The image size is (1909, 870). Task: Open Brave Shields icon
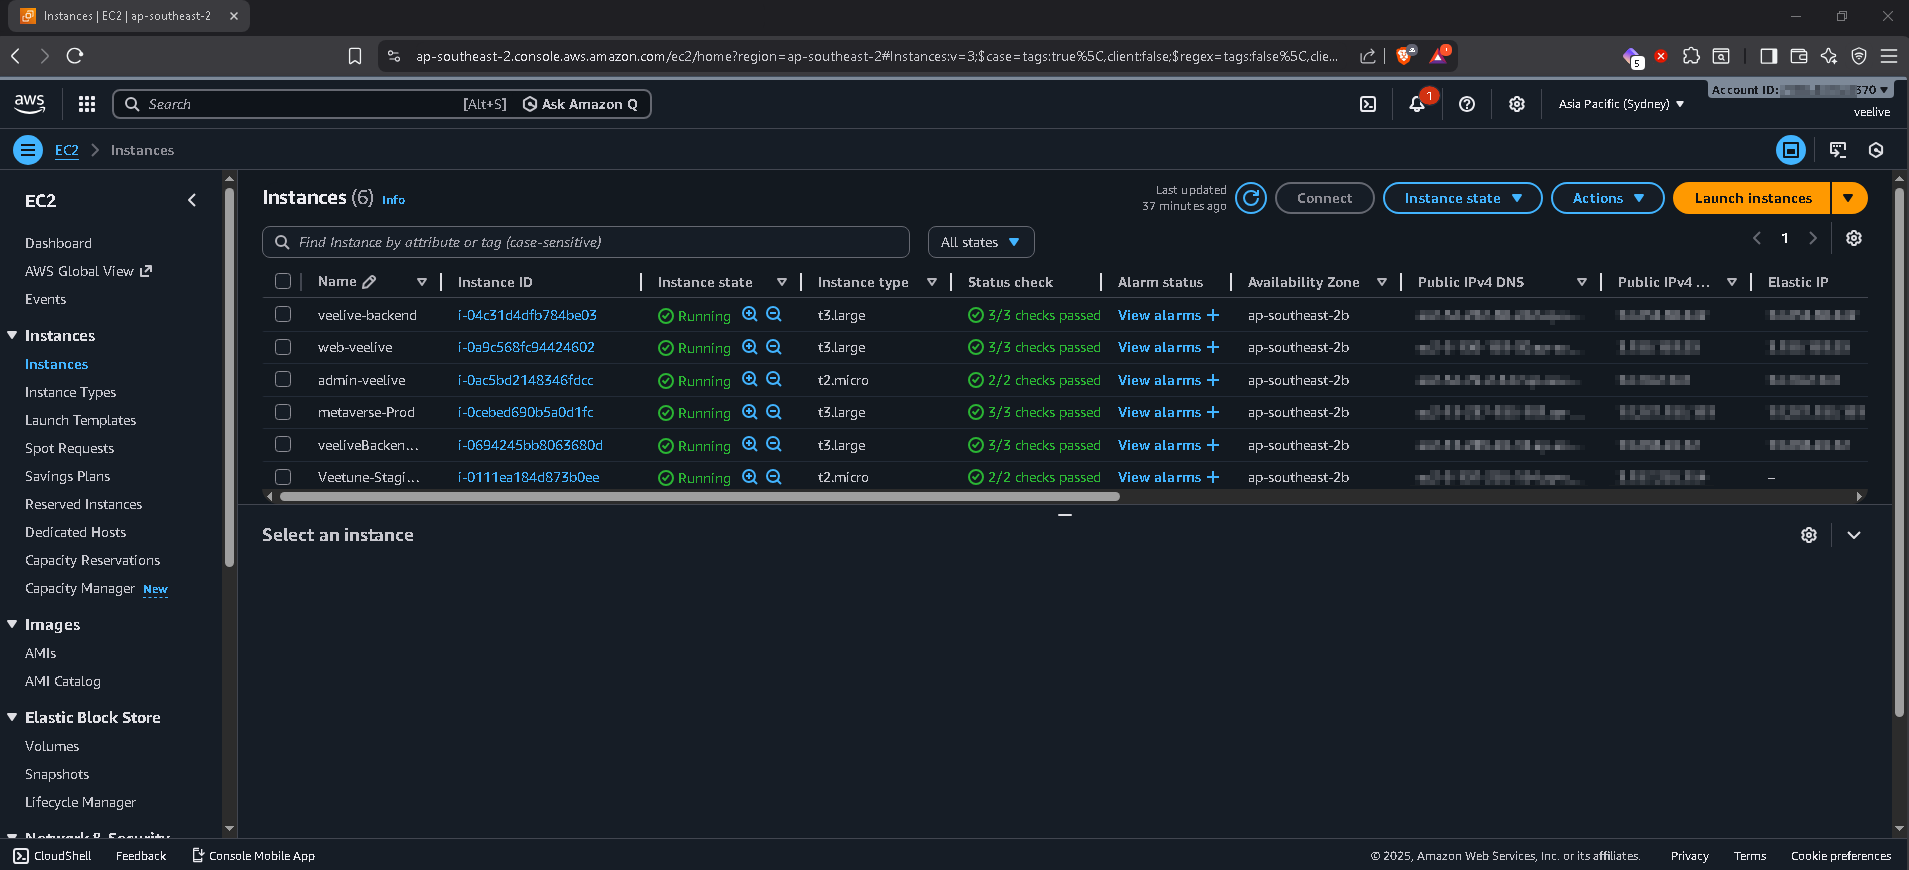(x=1404, y=56)
